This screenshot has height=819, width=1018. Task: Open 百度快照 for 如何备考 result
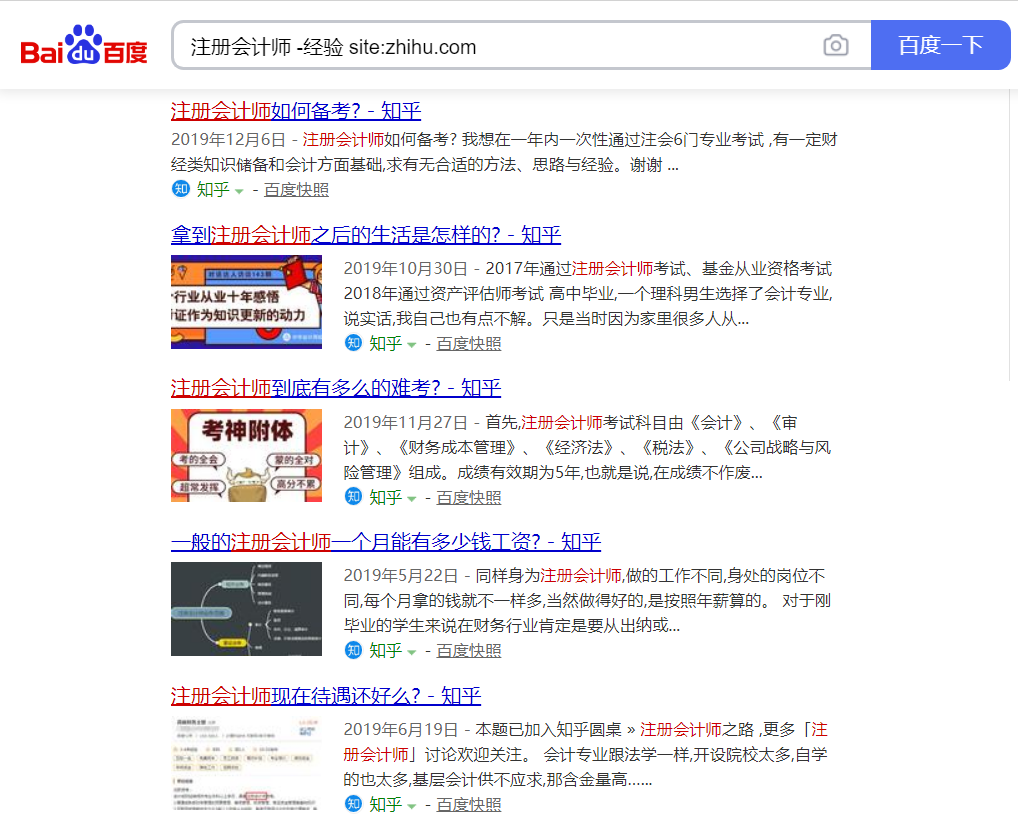click(x=296, y=190)
